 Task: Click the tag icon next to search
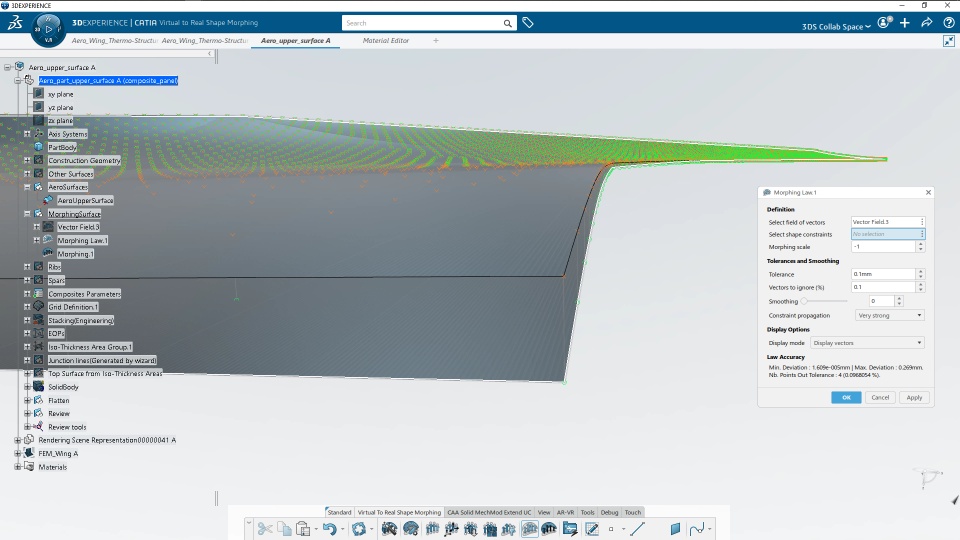point(528,23)
